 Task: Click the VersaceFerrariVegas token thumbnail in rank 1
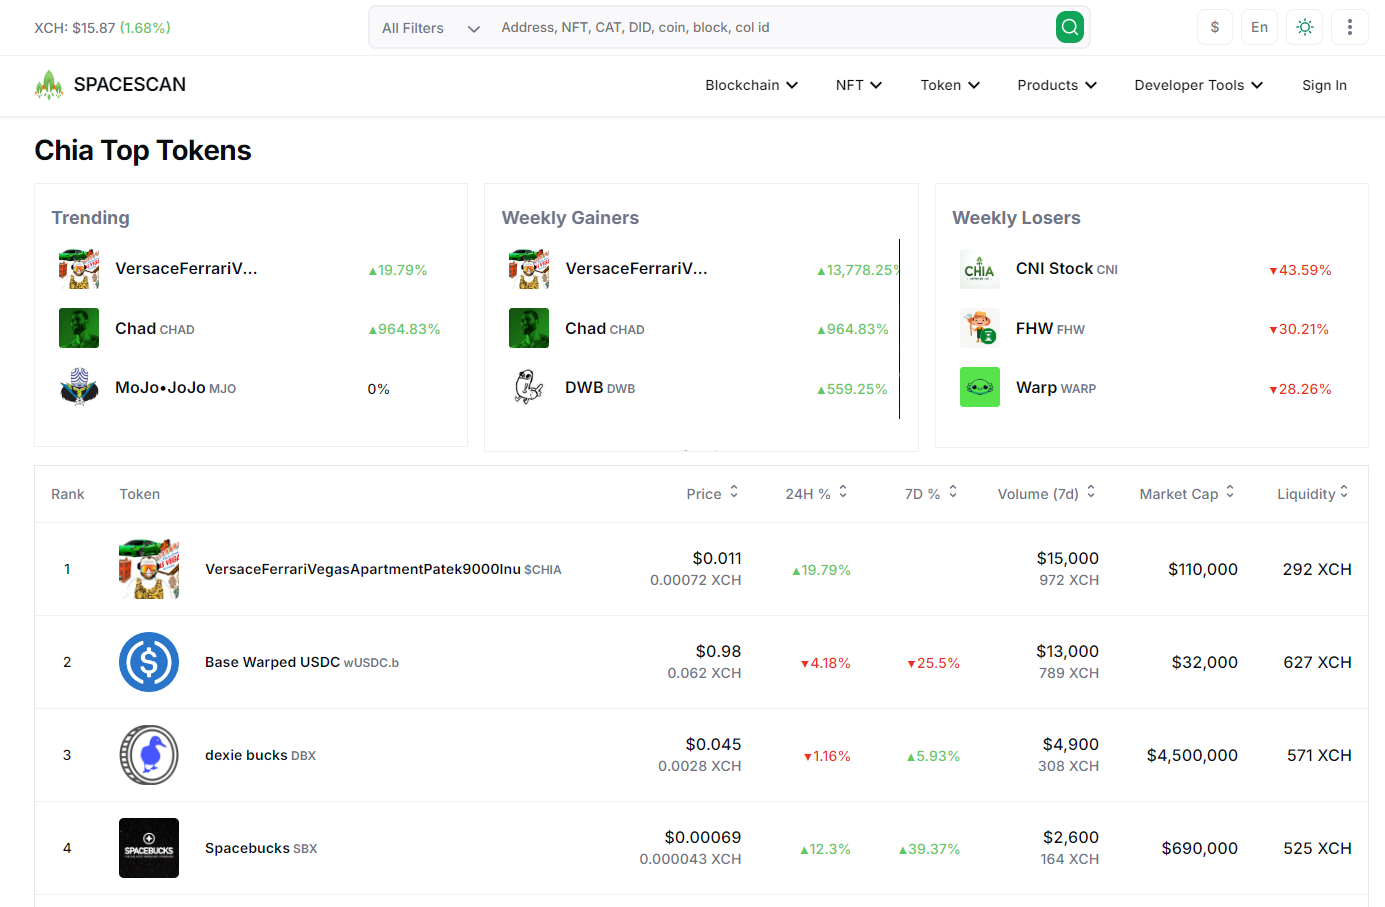(149, 569)
